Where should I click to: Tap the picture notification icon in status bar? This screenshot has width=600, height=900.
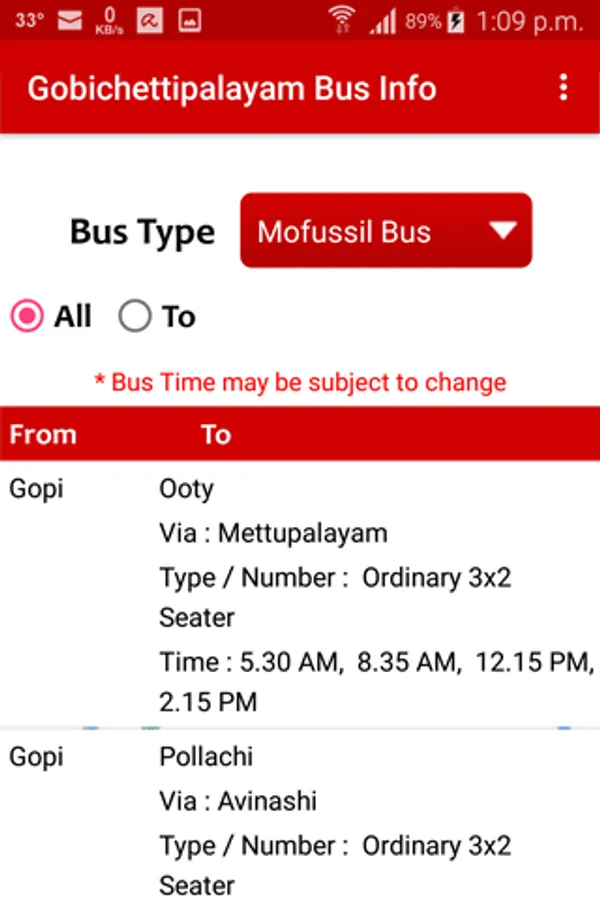pyautogui.click(x=190, y=20)
